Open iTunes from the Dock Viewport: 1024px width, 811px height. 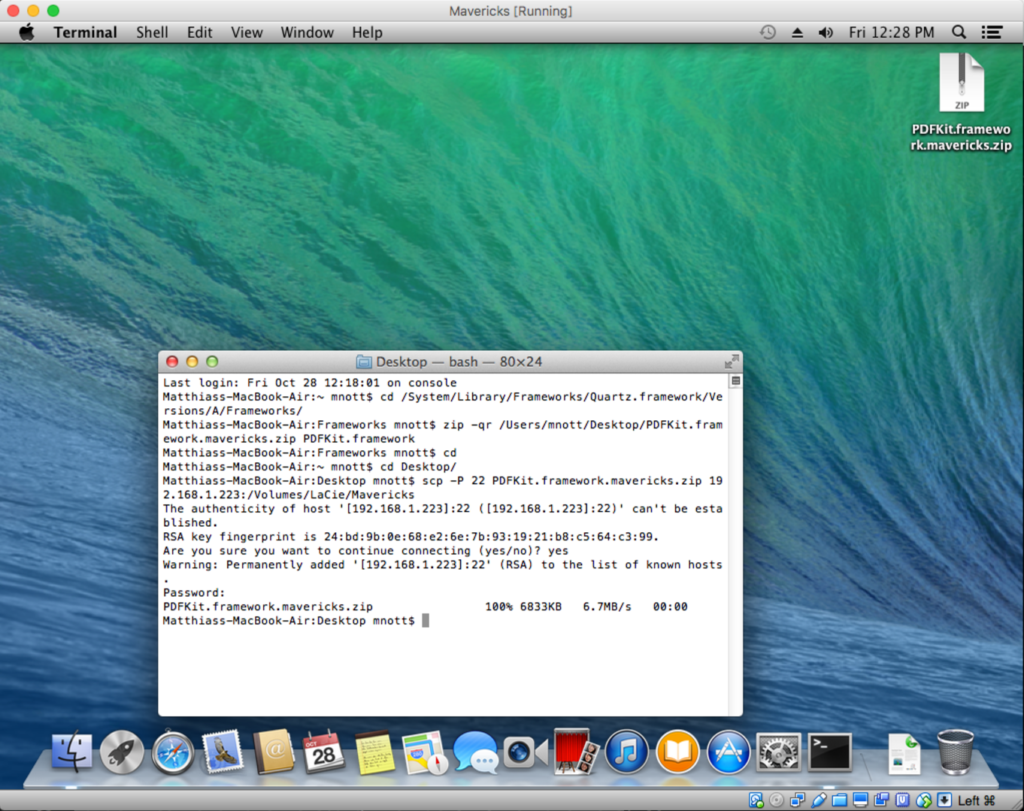[626, 751]
